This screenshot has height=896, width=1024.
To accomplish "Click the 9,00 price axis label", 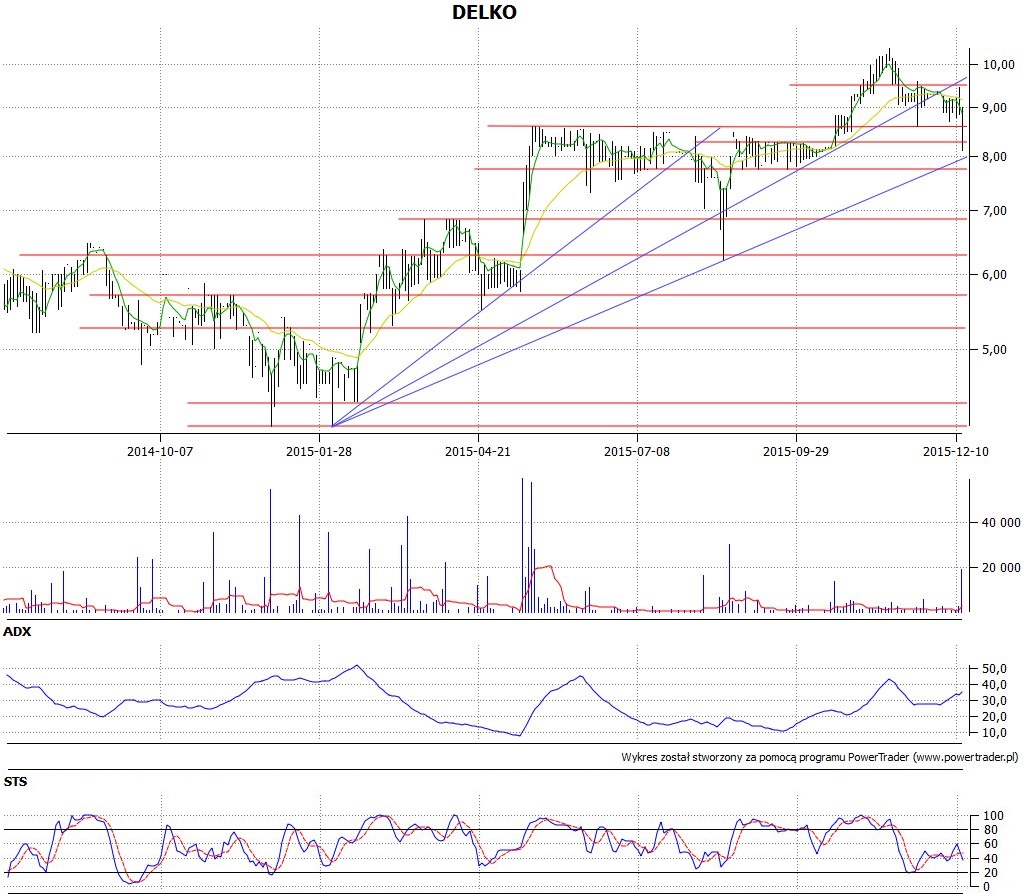I will click(995, 108).
